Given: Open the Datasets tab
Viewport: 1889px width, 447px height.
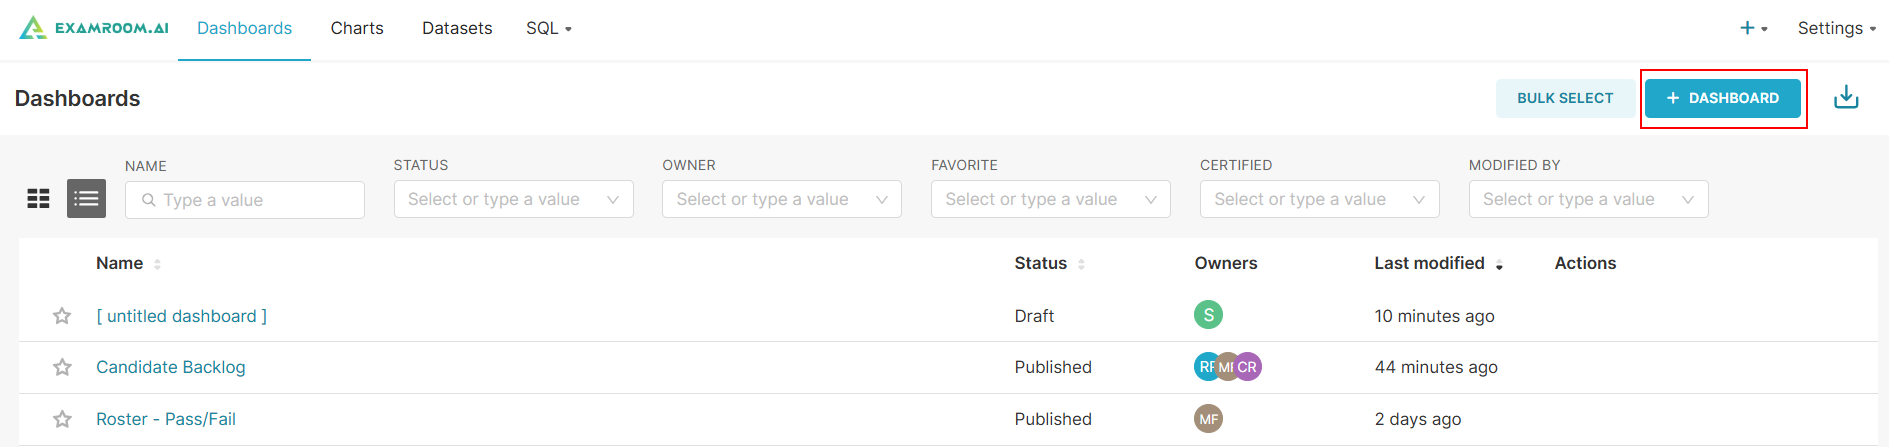Looking at the screenshot, I should [x=457, y=28].
